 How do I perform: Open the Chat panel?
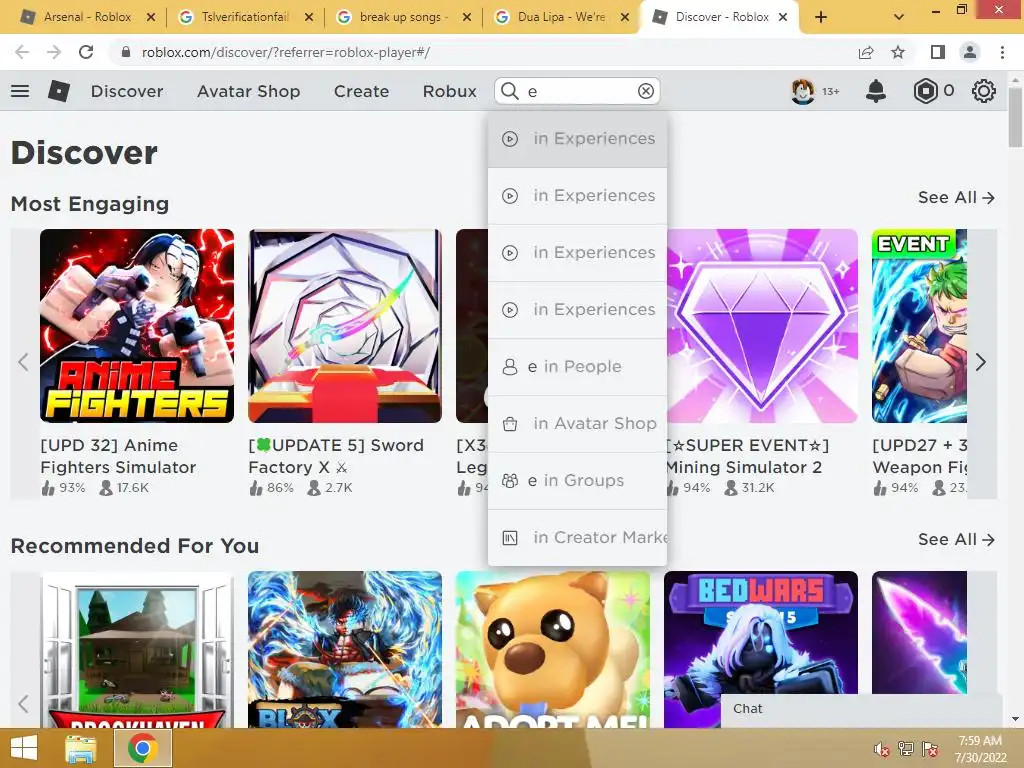point(861,709)
